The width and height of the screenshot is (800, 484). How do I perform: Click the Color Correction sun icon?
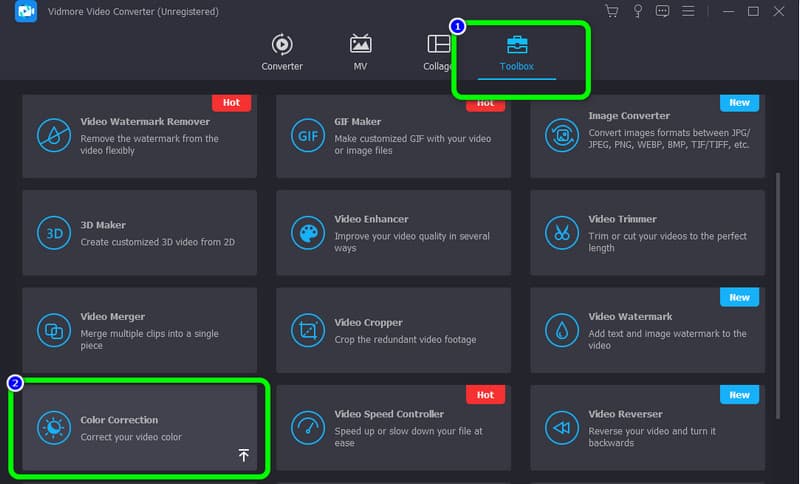tap(52, 428)
